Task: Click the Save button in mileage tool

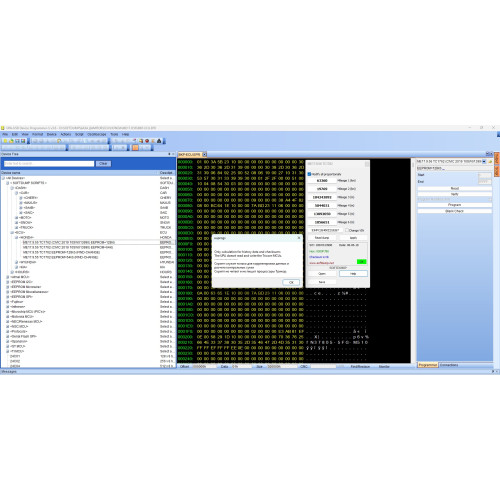Action: click(x=322, y=282)
